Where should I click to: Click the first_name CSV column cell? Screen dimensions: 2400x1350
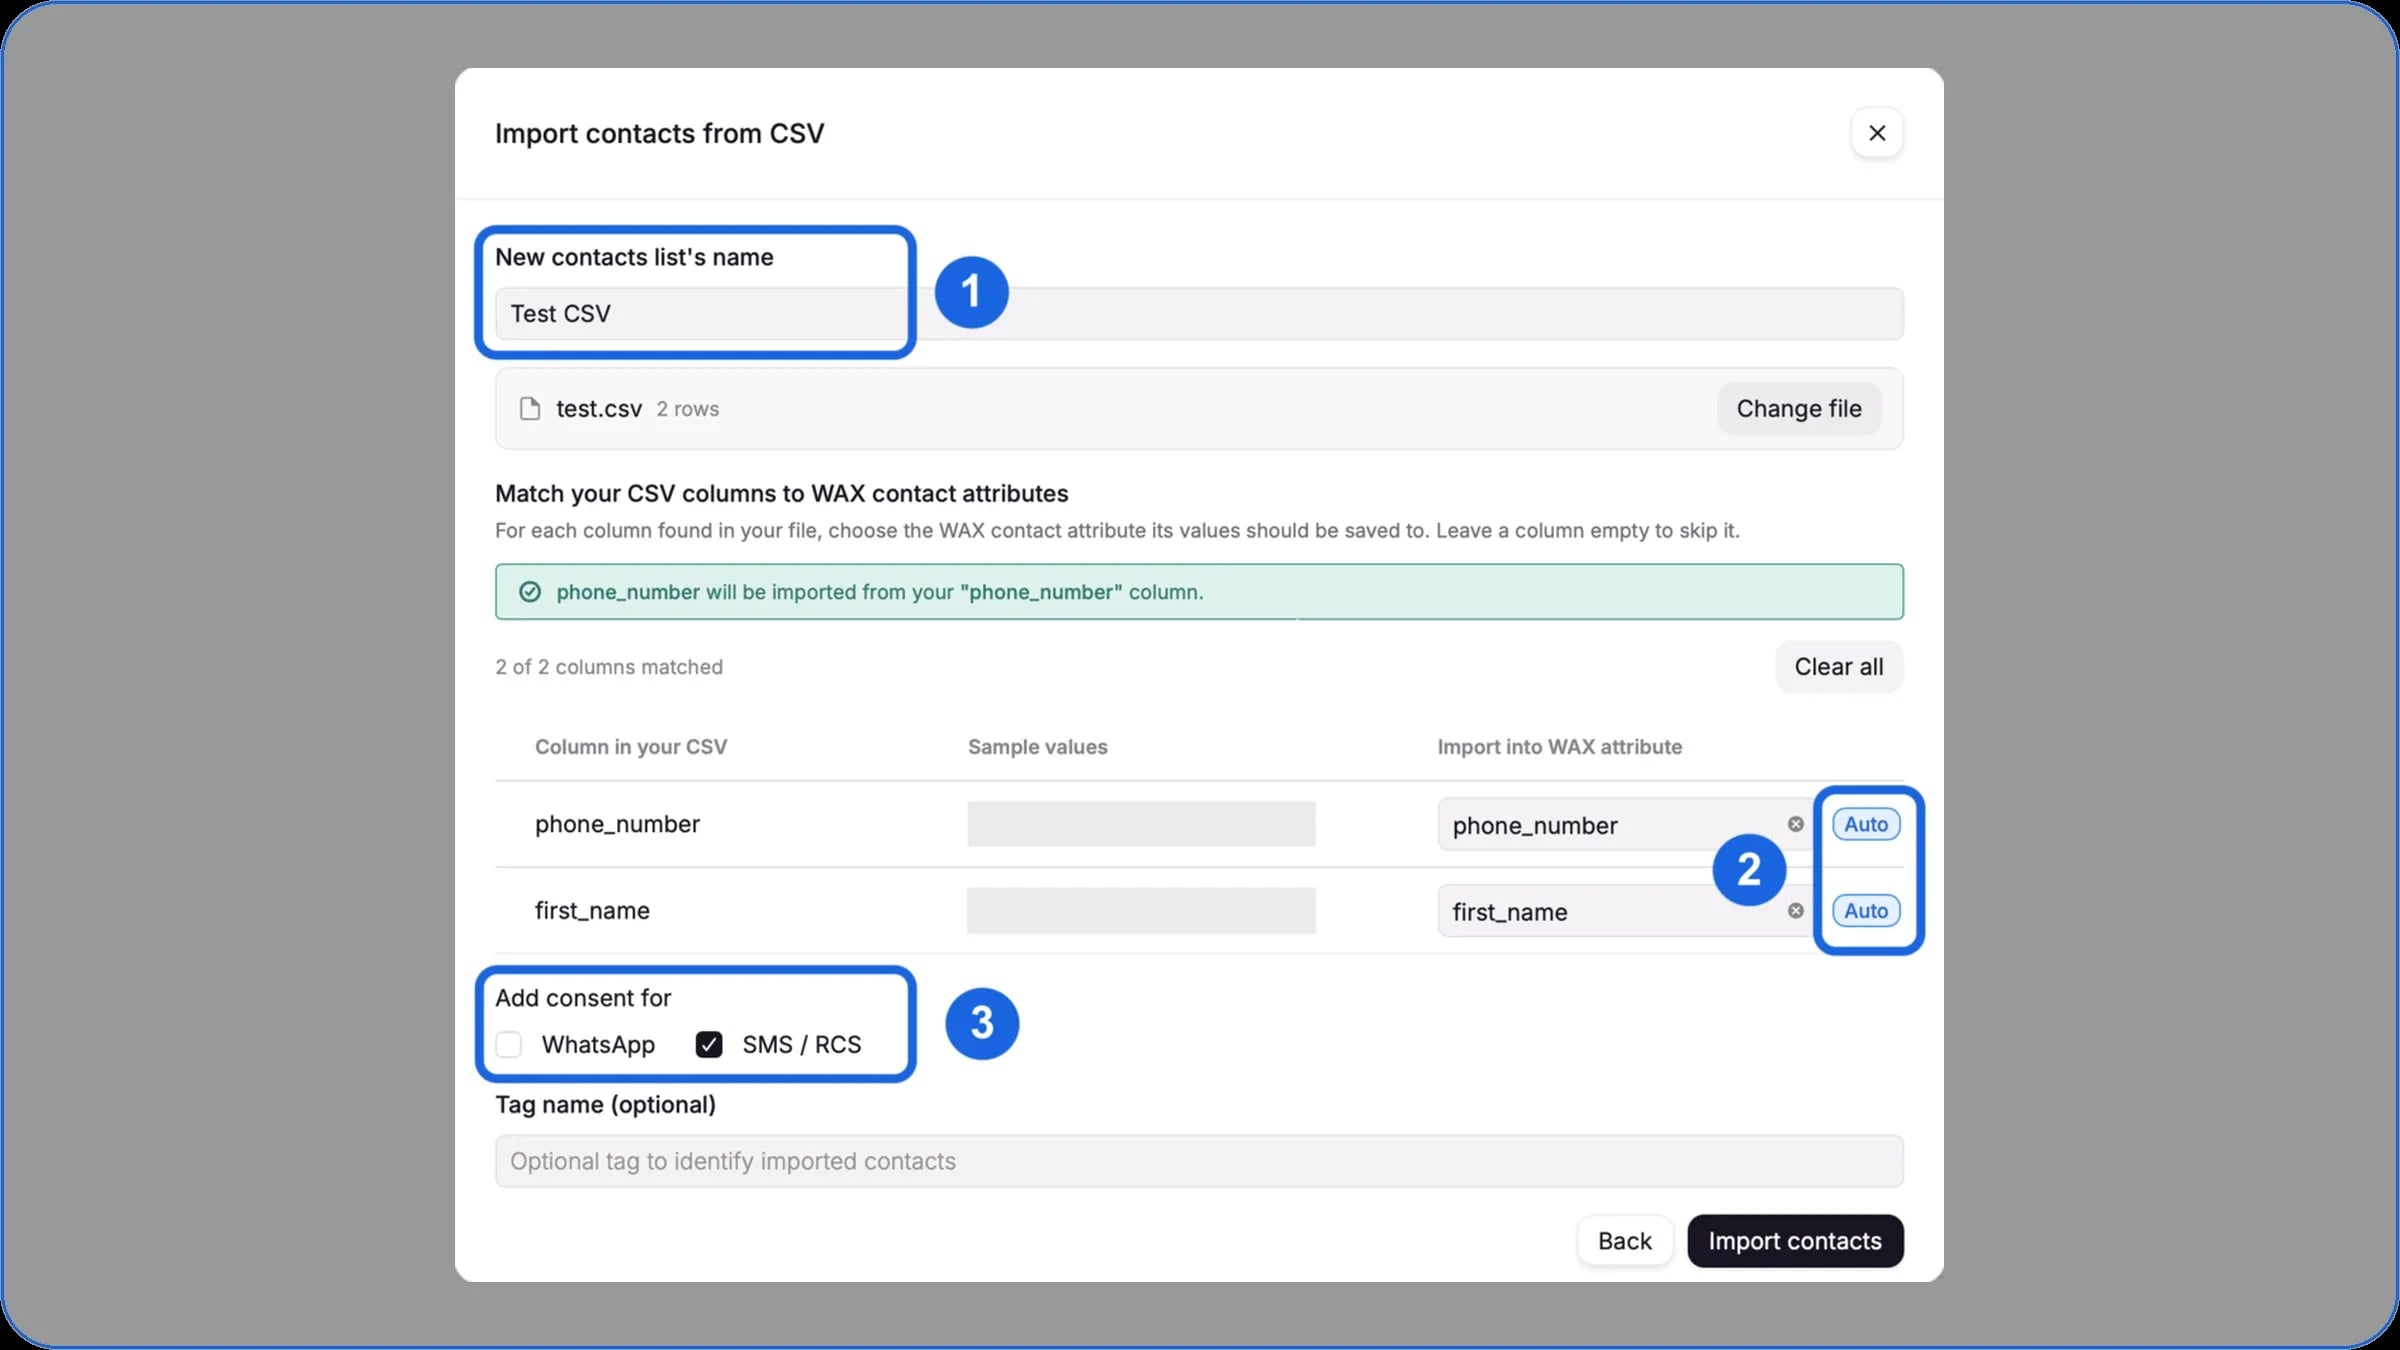(592, 911)
